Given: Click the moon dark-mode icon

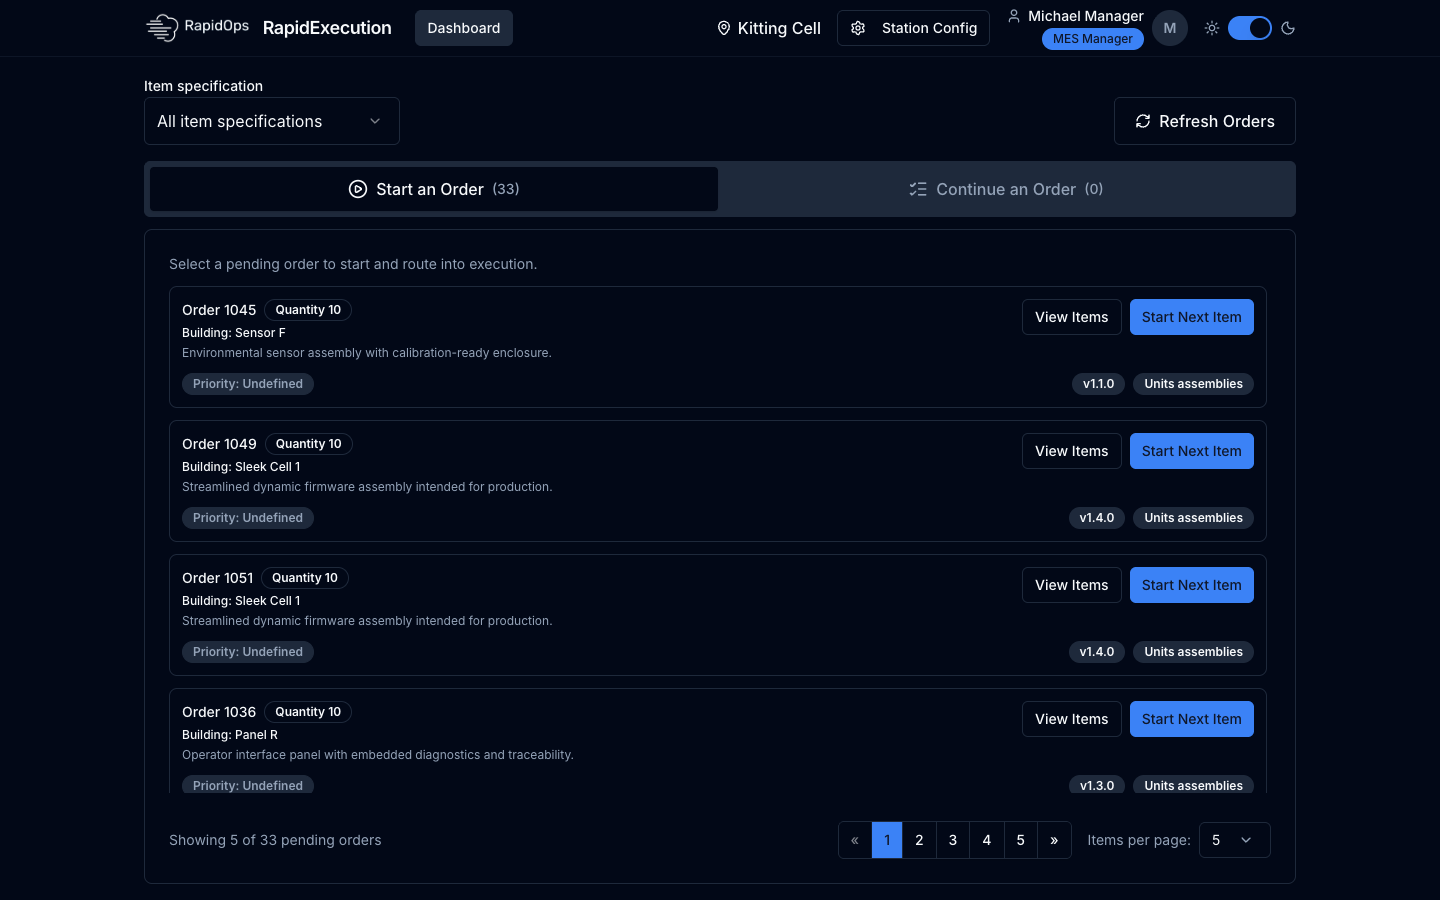Looking at the screenshot, I should click(x=1288, y=28).
